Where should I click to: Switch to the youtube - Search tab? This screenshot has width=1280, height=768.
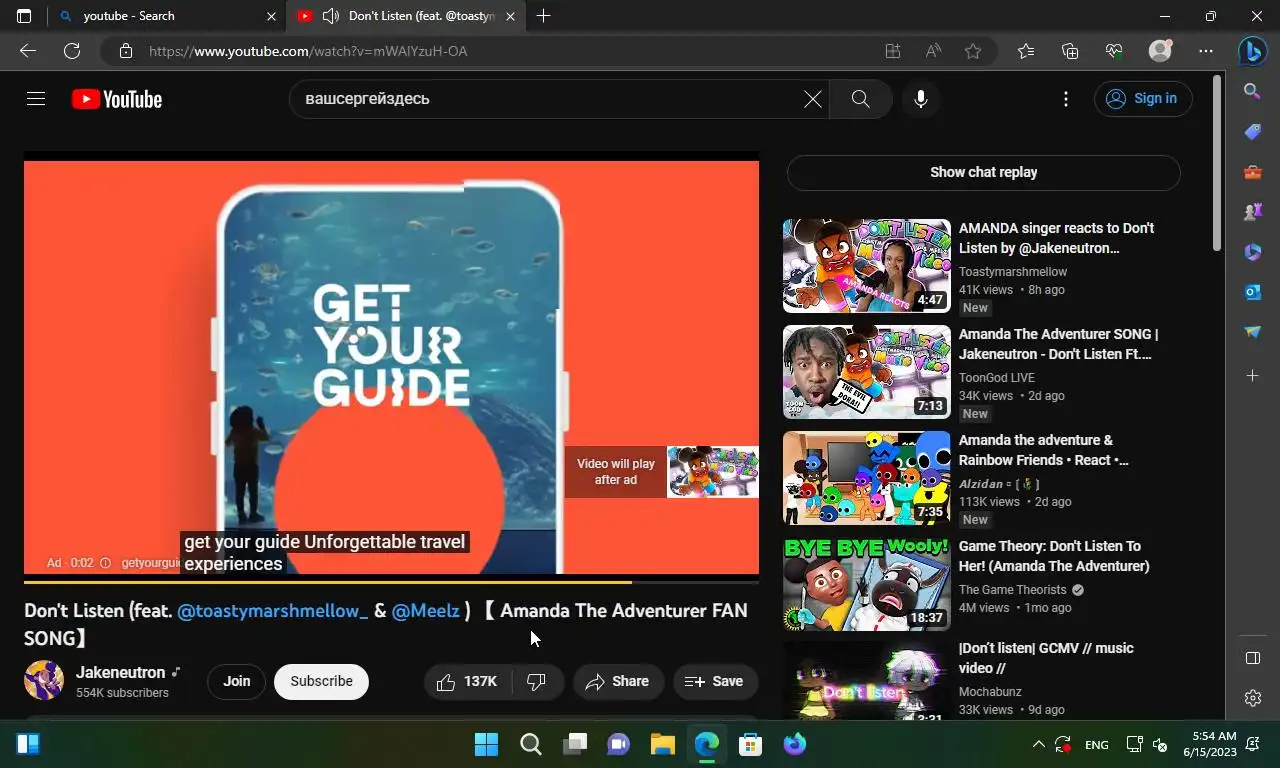tap(165, 16)
